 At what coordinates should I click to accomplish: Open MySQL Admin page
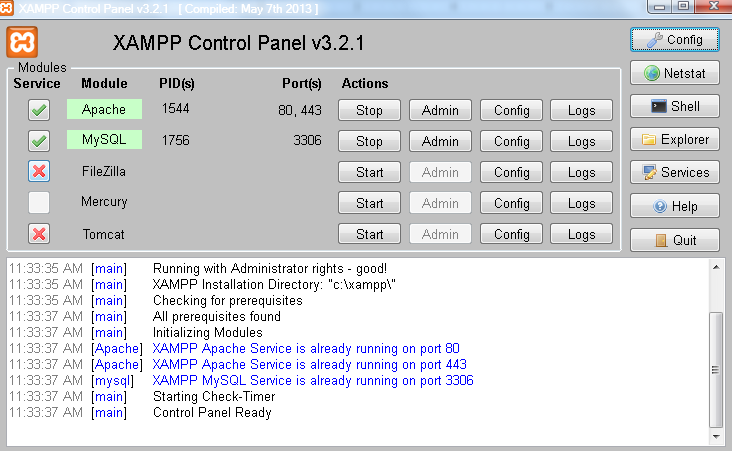coord(440,141)
